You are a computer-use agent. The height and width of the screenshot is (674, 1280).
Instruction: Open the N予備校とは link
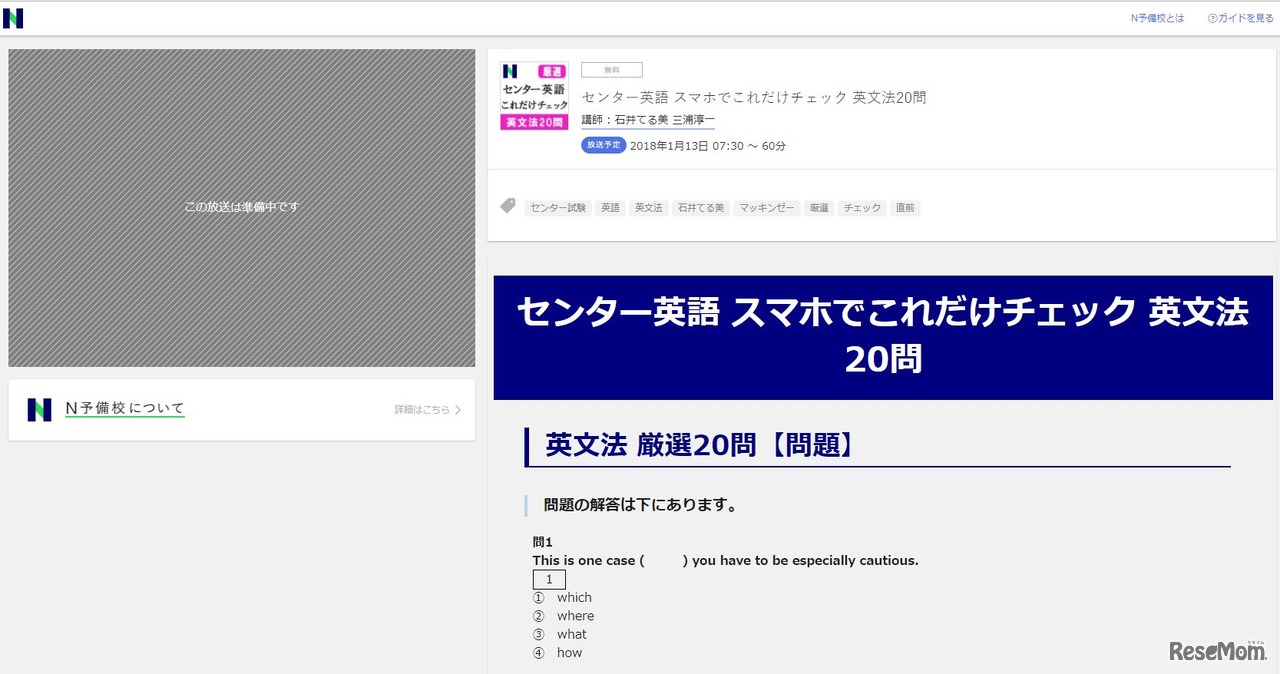[x=1157, y=18]
